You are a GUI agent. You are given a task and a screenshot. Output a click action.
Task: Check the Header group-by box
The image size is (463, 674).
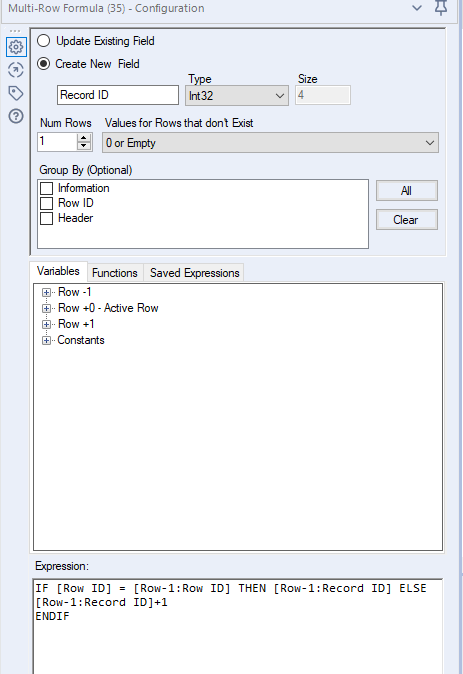[46, 218]
